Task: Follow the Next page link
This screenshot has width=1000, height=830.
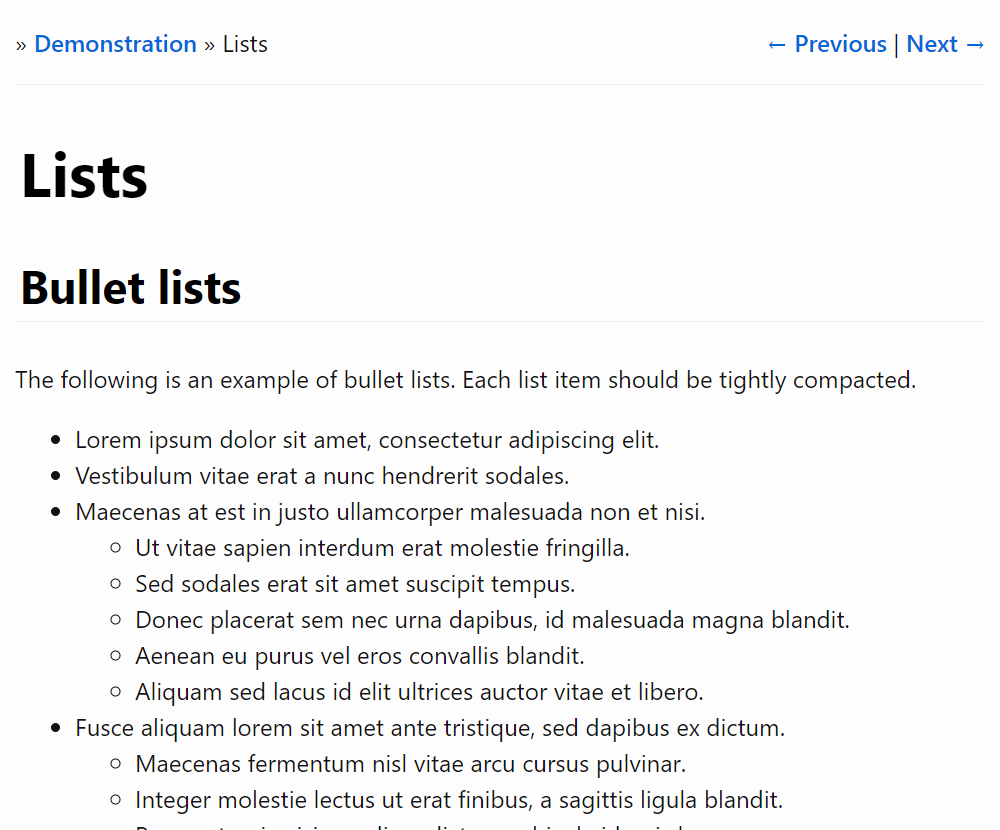Action: pyautogui.click(x=946, y=44)
